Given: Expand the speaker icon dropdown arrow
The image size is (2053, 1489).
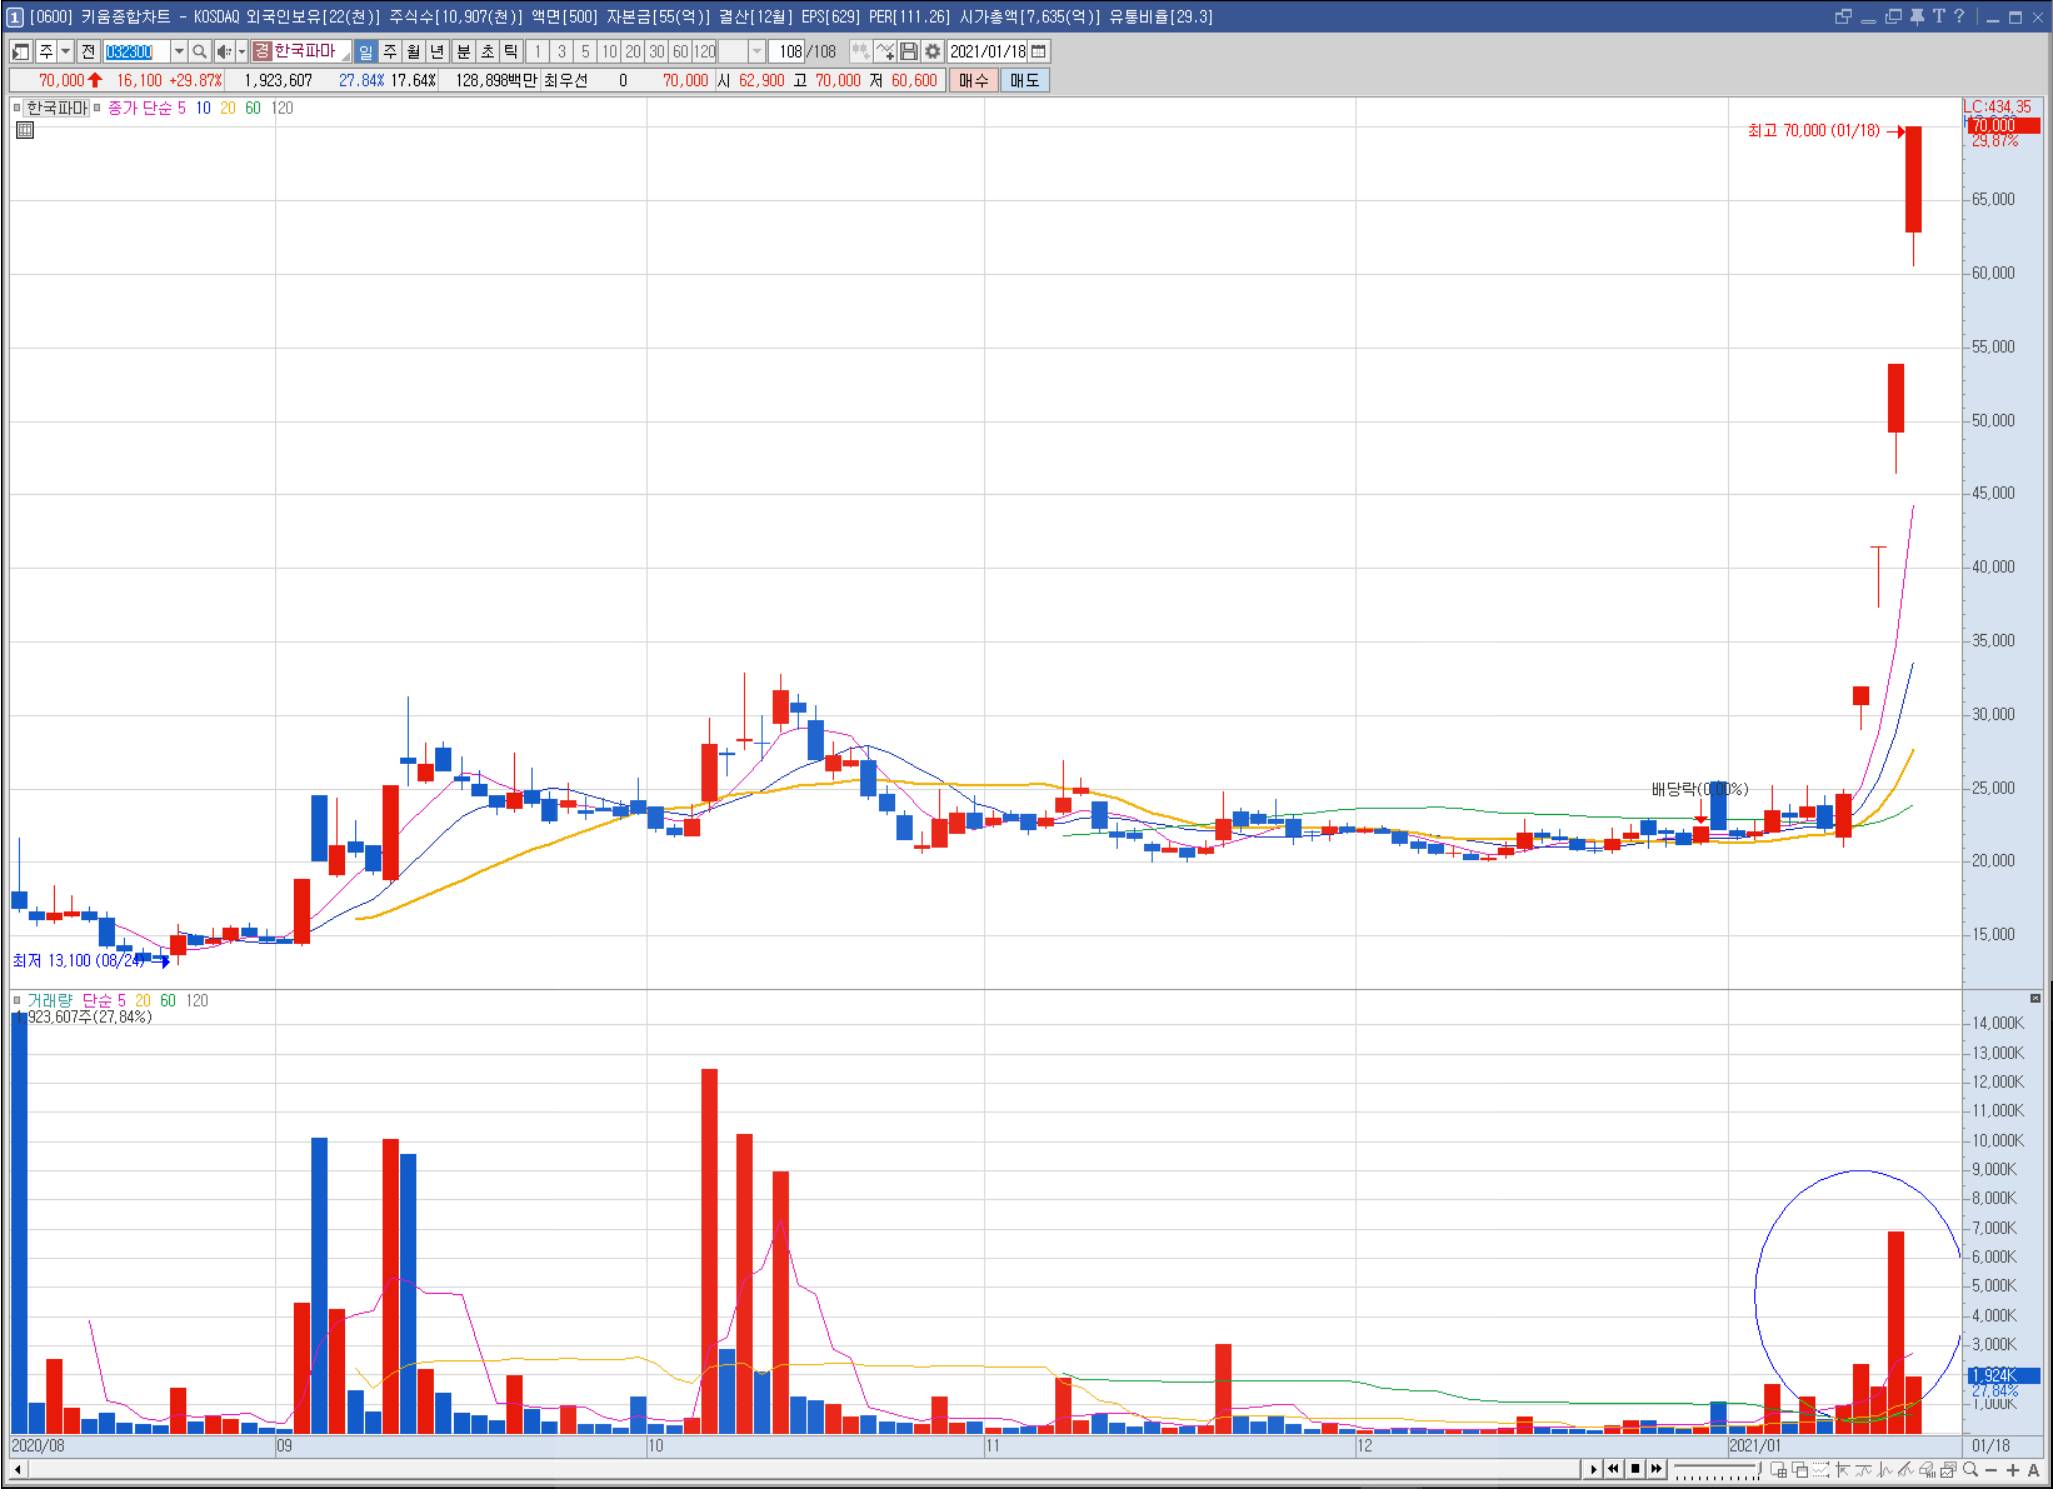Looking at the screenshot, I should tap(242, 52).
